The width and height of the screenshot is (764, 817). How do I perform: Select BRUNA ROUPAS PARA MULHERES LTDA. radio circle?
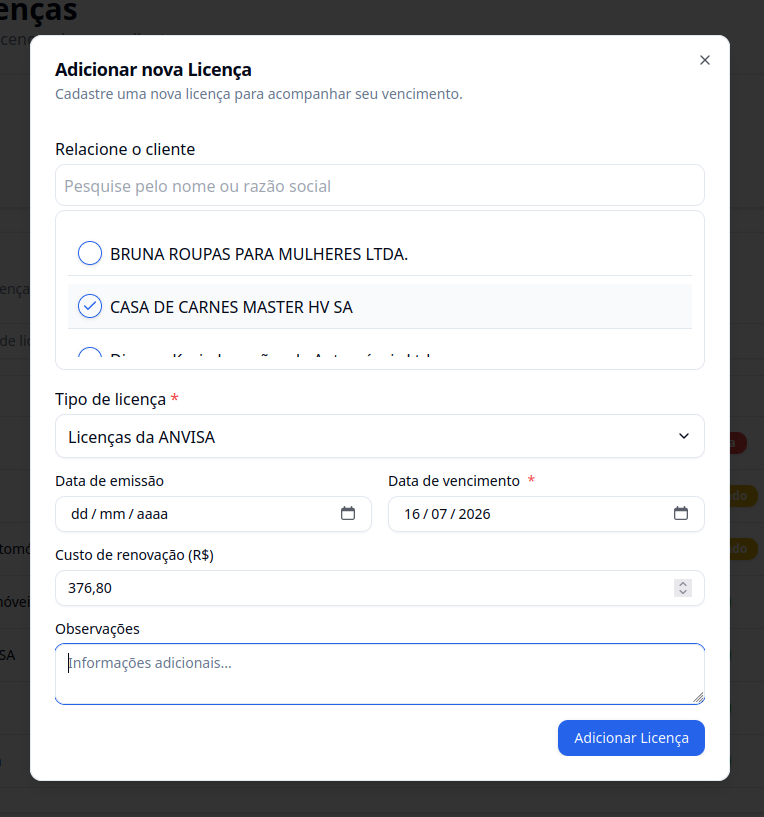click(x=90, y=253)
